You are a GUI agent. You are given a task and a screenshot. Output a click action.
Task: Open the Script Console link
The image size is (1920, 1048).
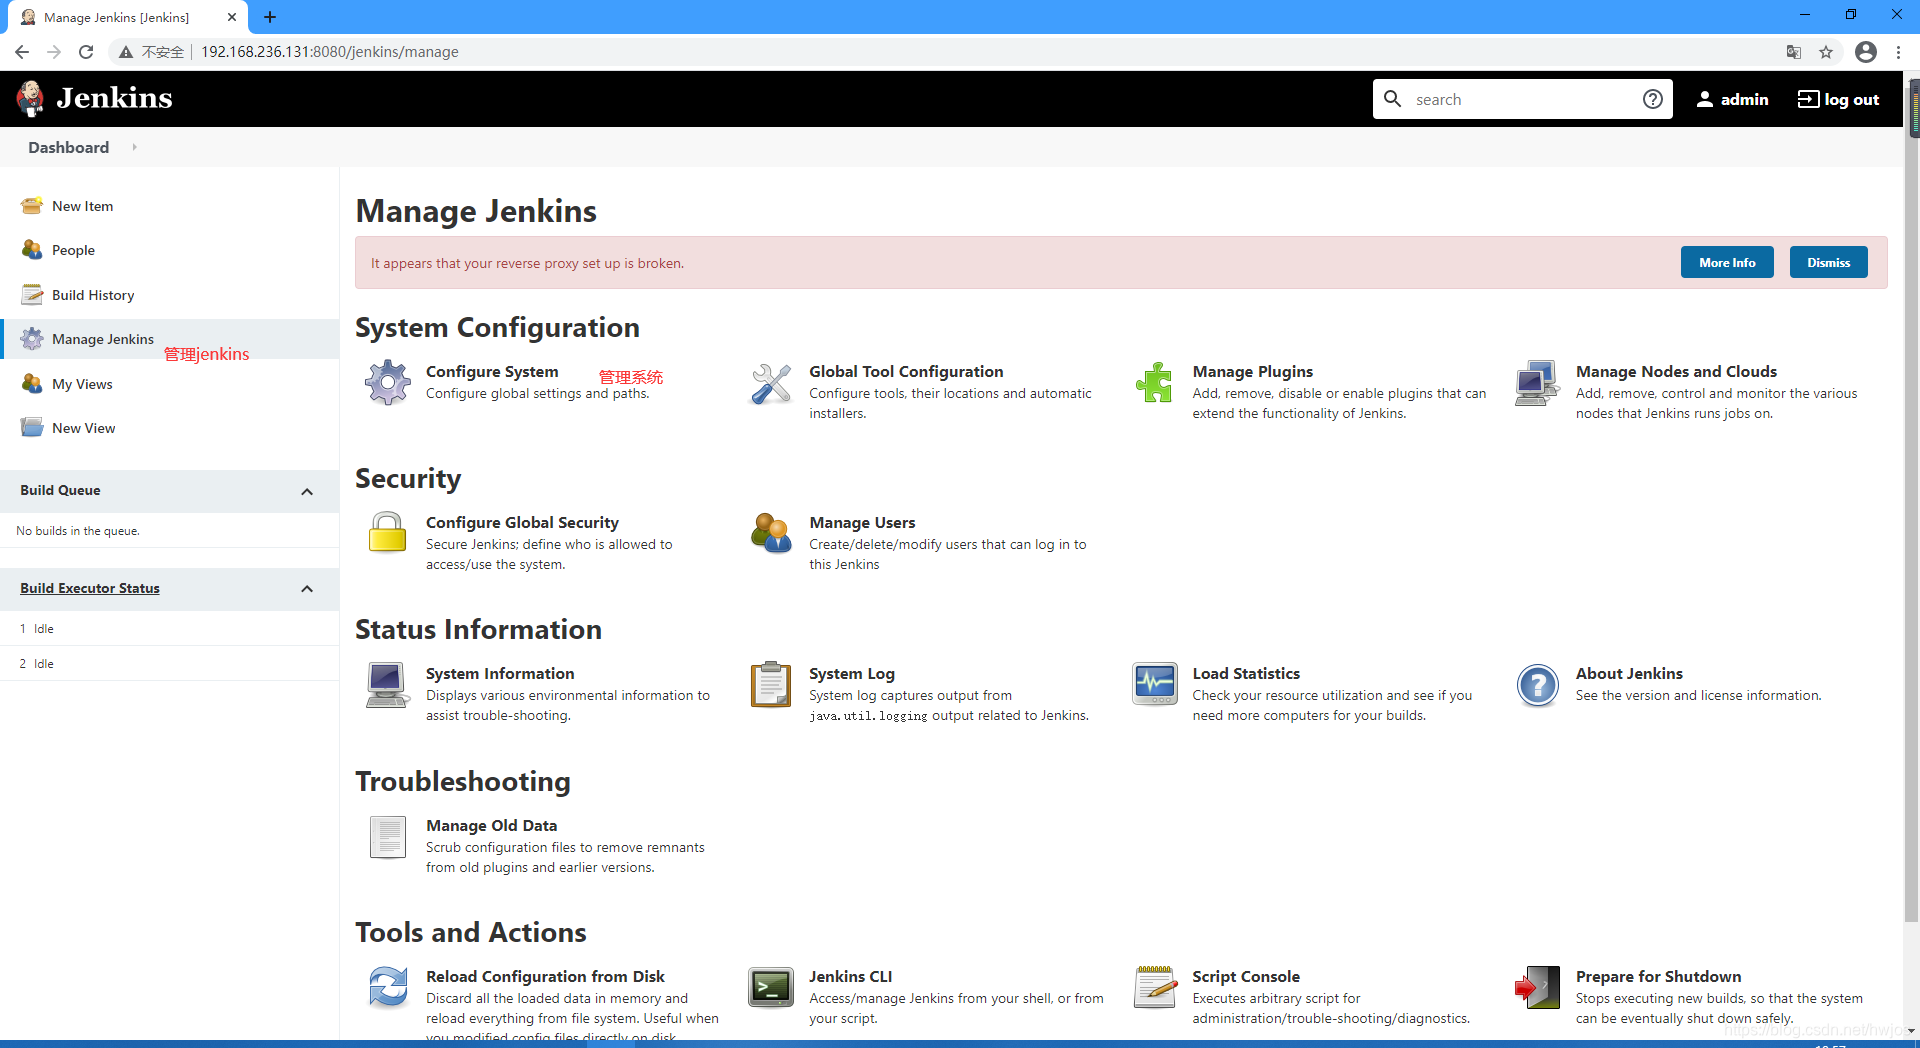coord(1246,976)
